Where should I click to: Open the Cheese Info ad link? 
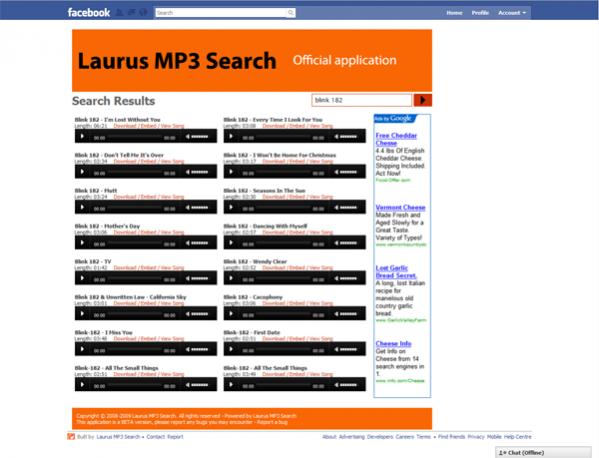click(x=393, y=343)
